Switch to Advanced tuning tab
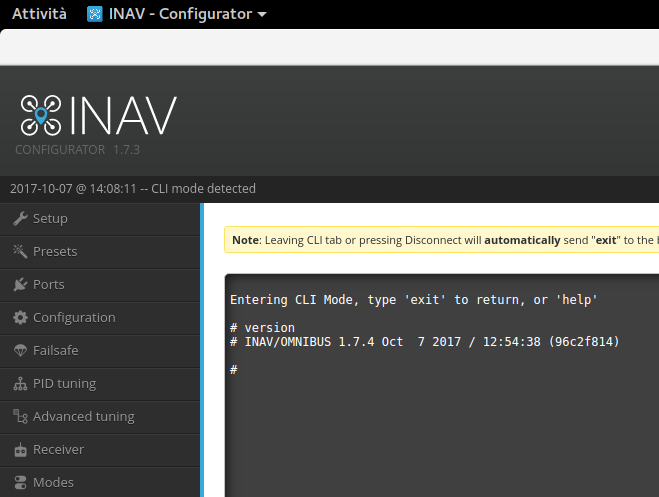 [100, 417]
